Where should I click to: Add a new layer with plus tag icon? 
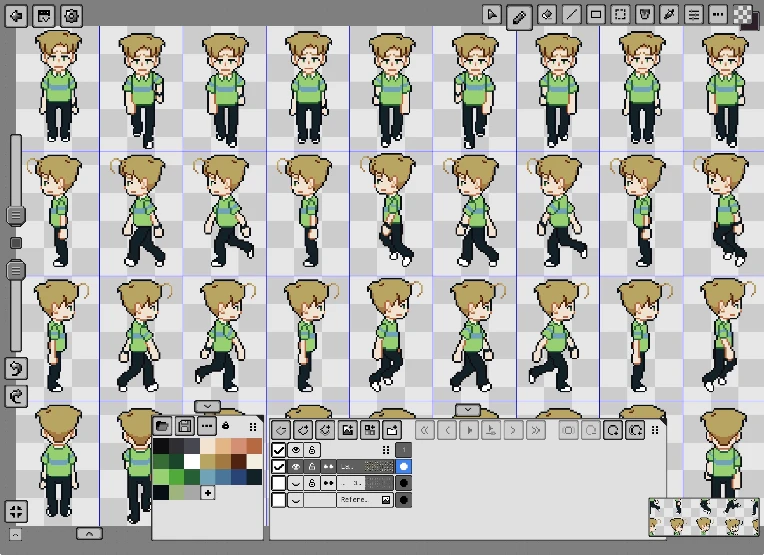[304, 430]
